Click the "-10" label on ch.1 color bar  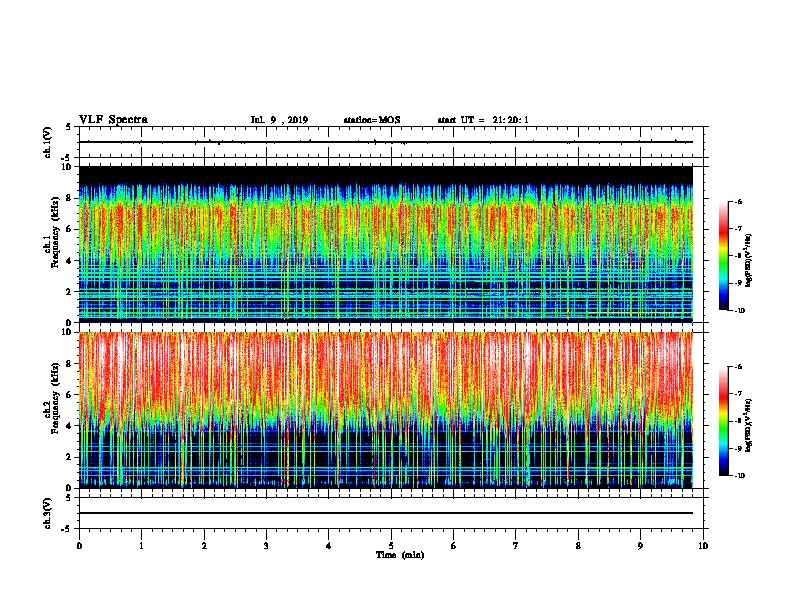[x=739, y=311]
